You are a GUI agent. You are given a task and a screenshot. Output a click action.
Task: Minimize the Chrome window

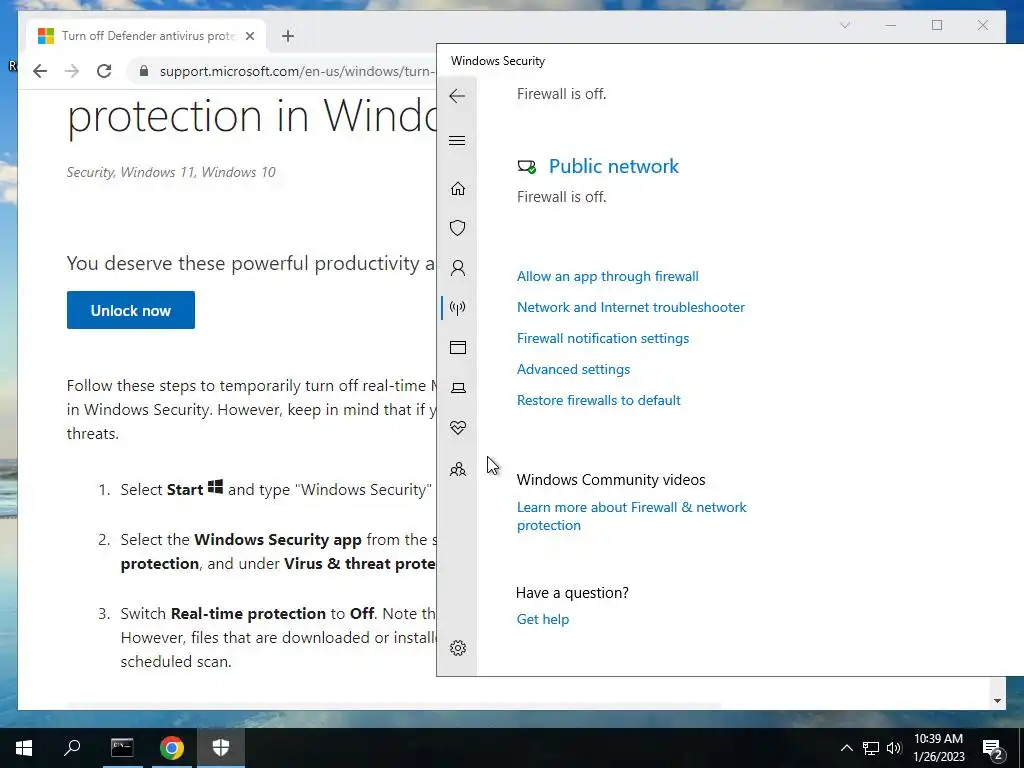(891, 25)
